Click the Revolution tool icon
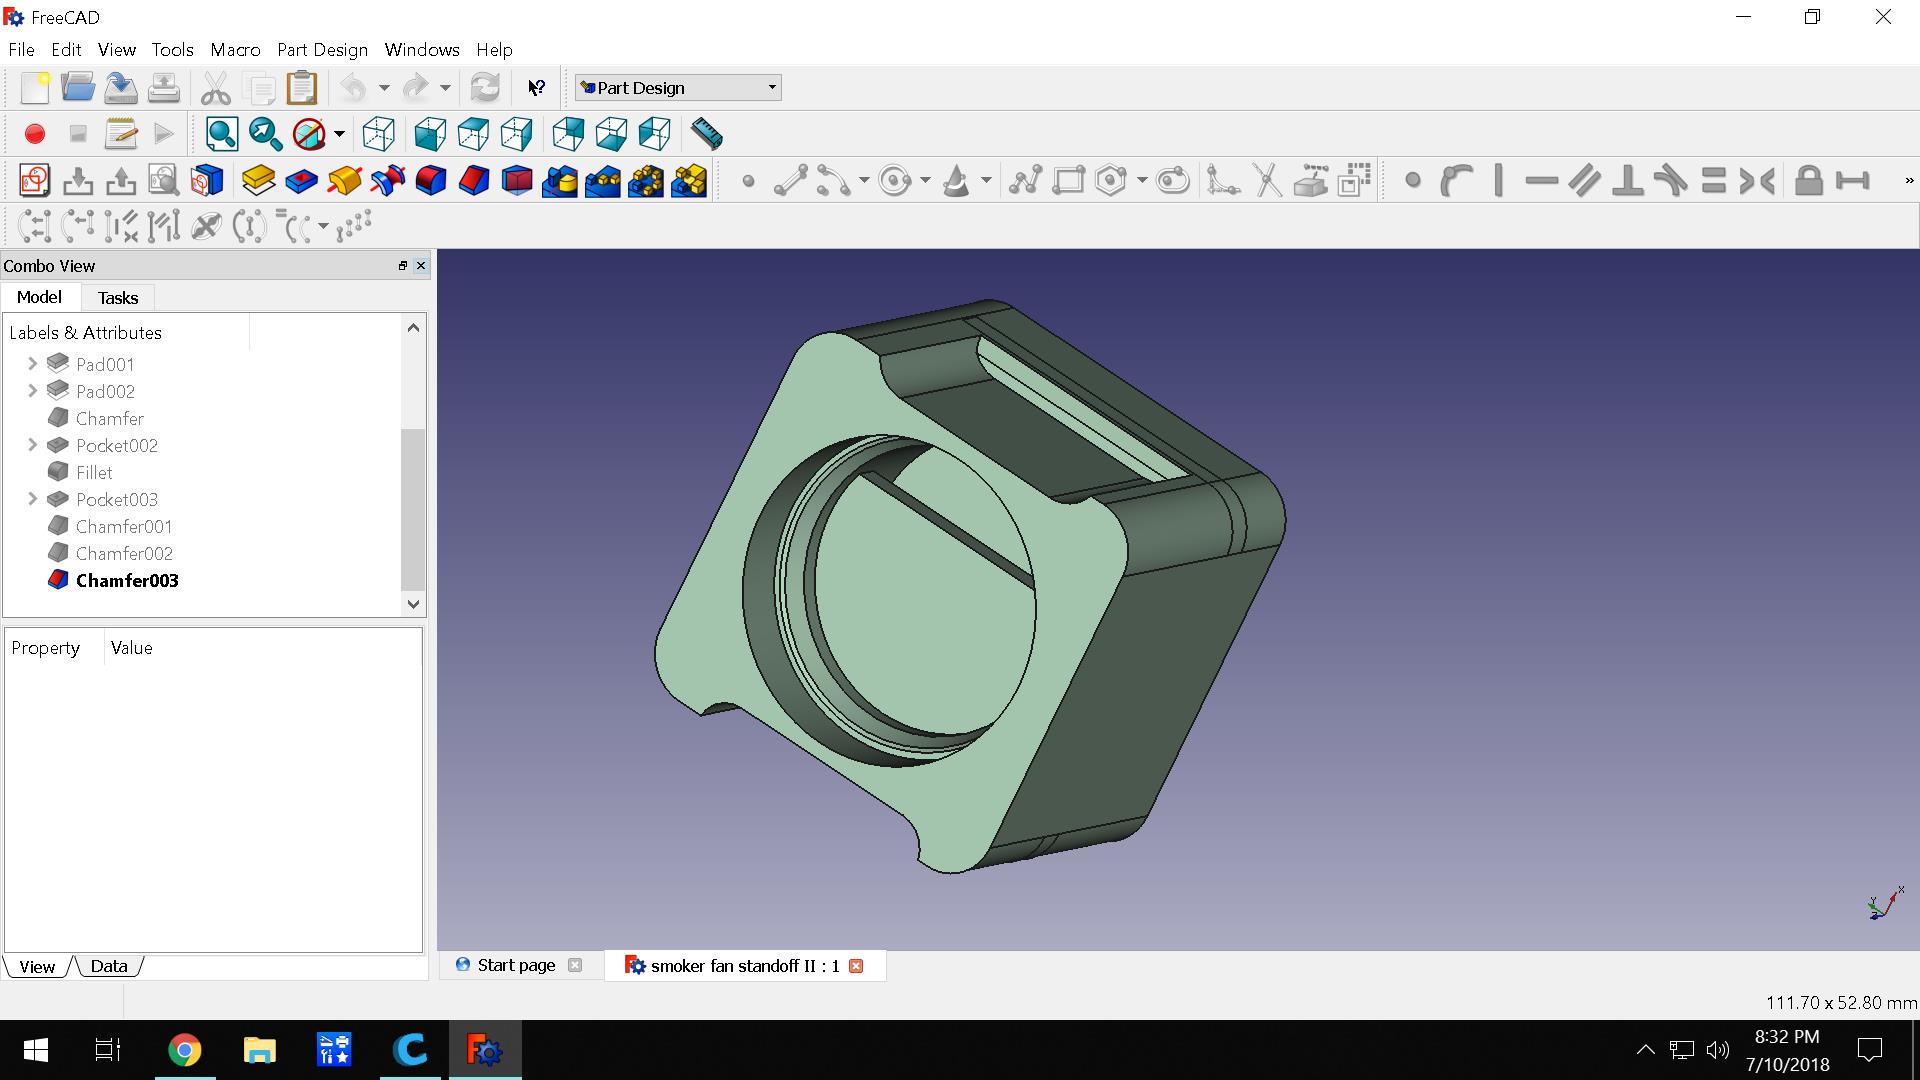Screen dimensions: 1920x1080 (344, 181)
